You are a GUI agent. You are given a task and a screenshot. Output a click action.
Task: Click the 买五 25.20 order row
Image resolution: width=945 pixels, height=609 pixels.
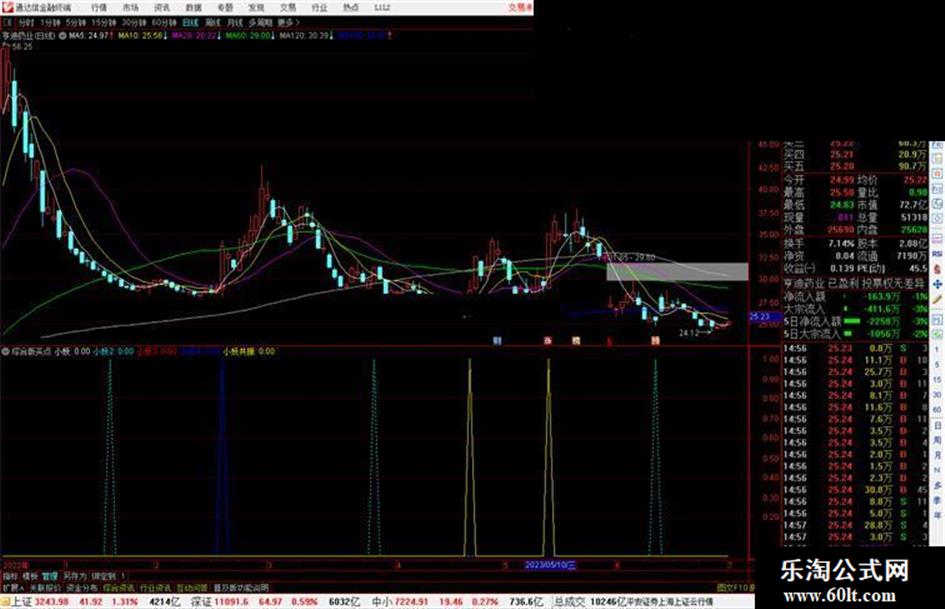click(855, 166)
